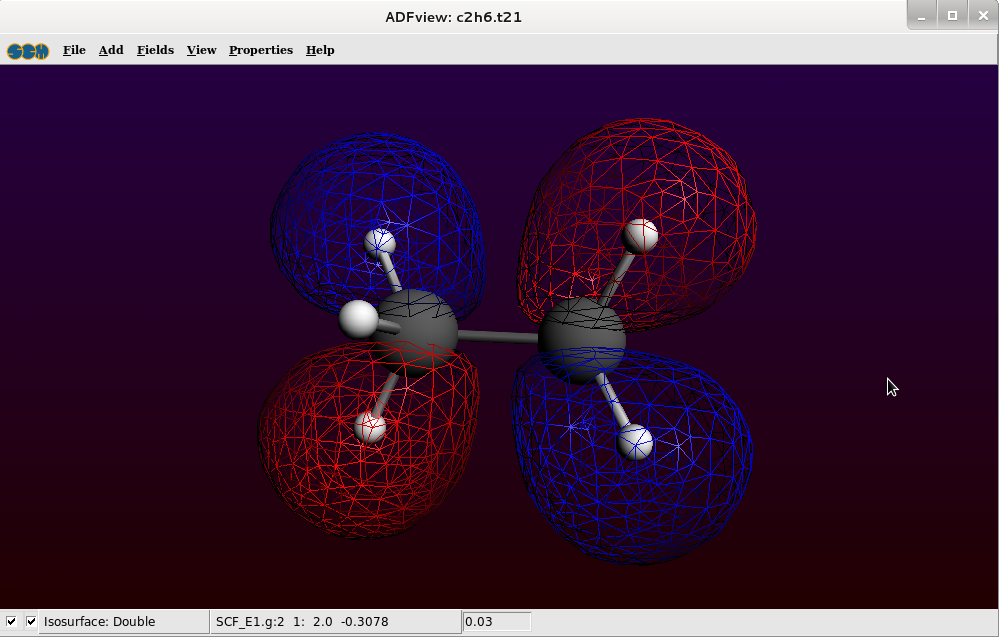
Task: Select the leftmost hydrogen atom outside the lobes
Action: tap(358, 319)
